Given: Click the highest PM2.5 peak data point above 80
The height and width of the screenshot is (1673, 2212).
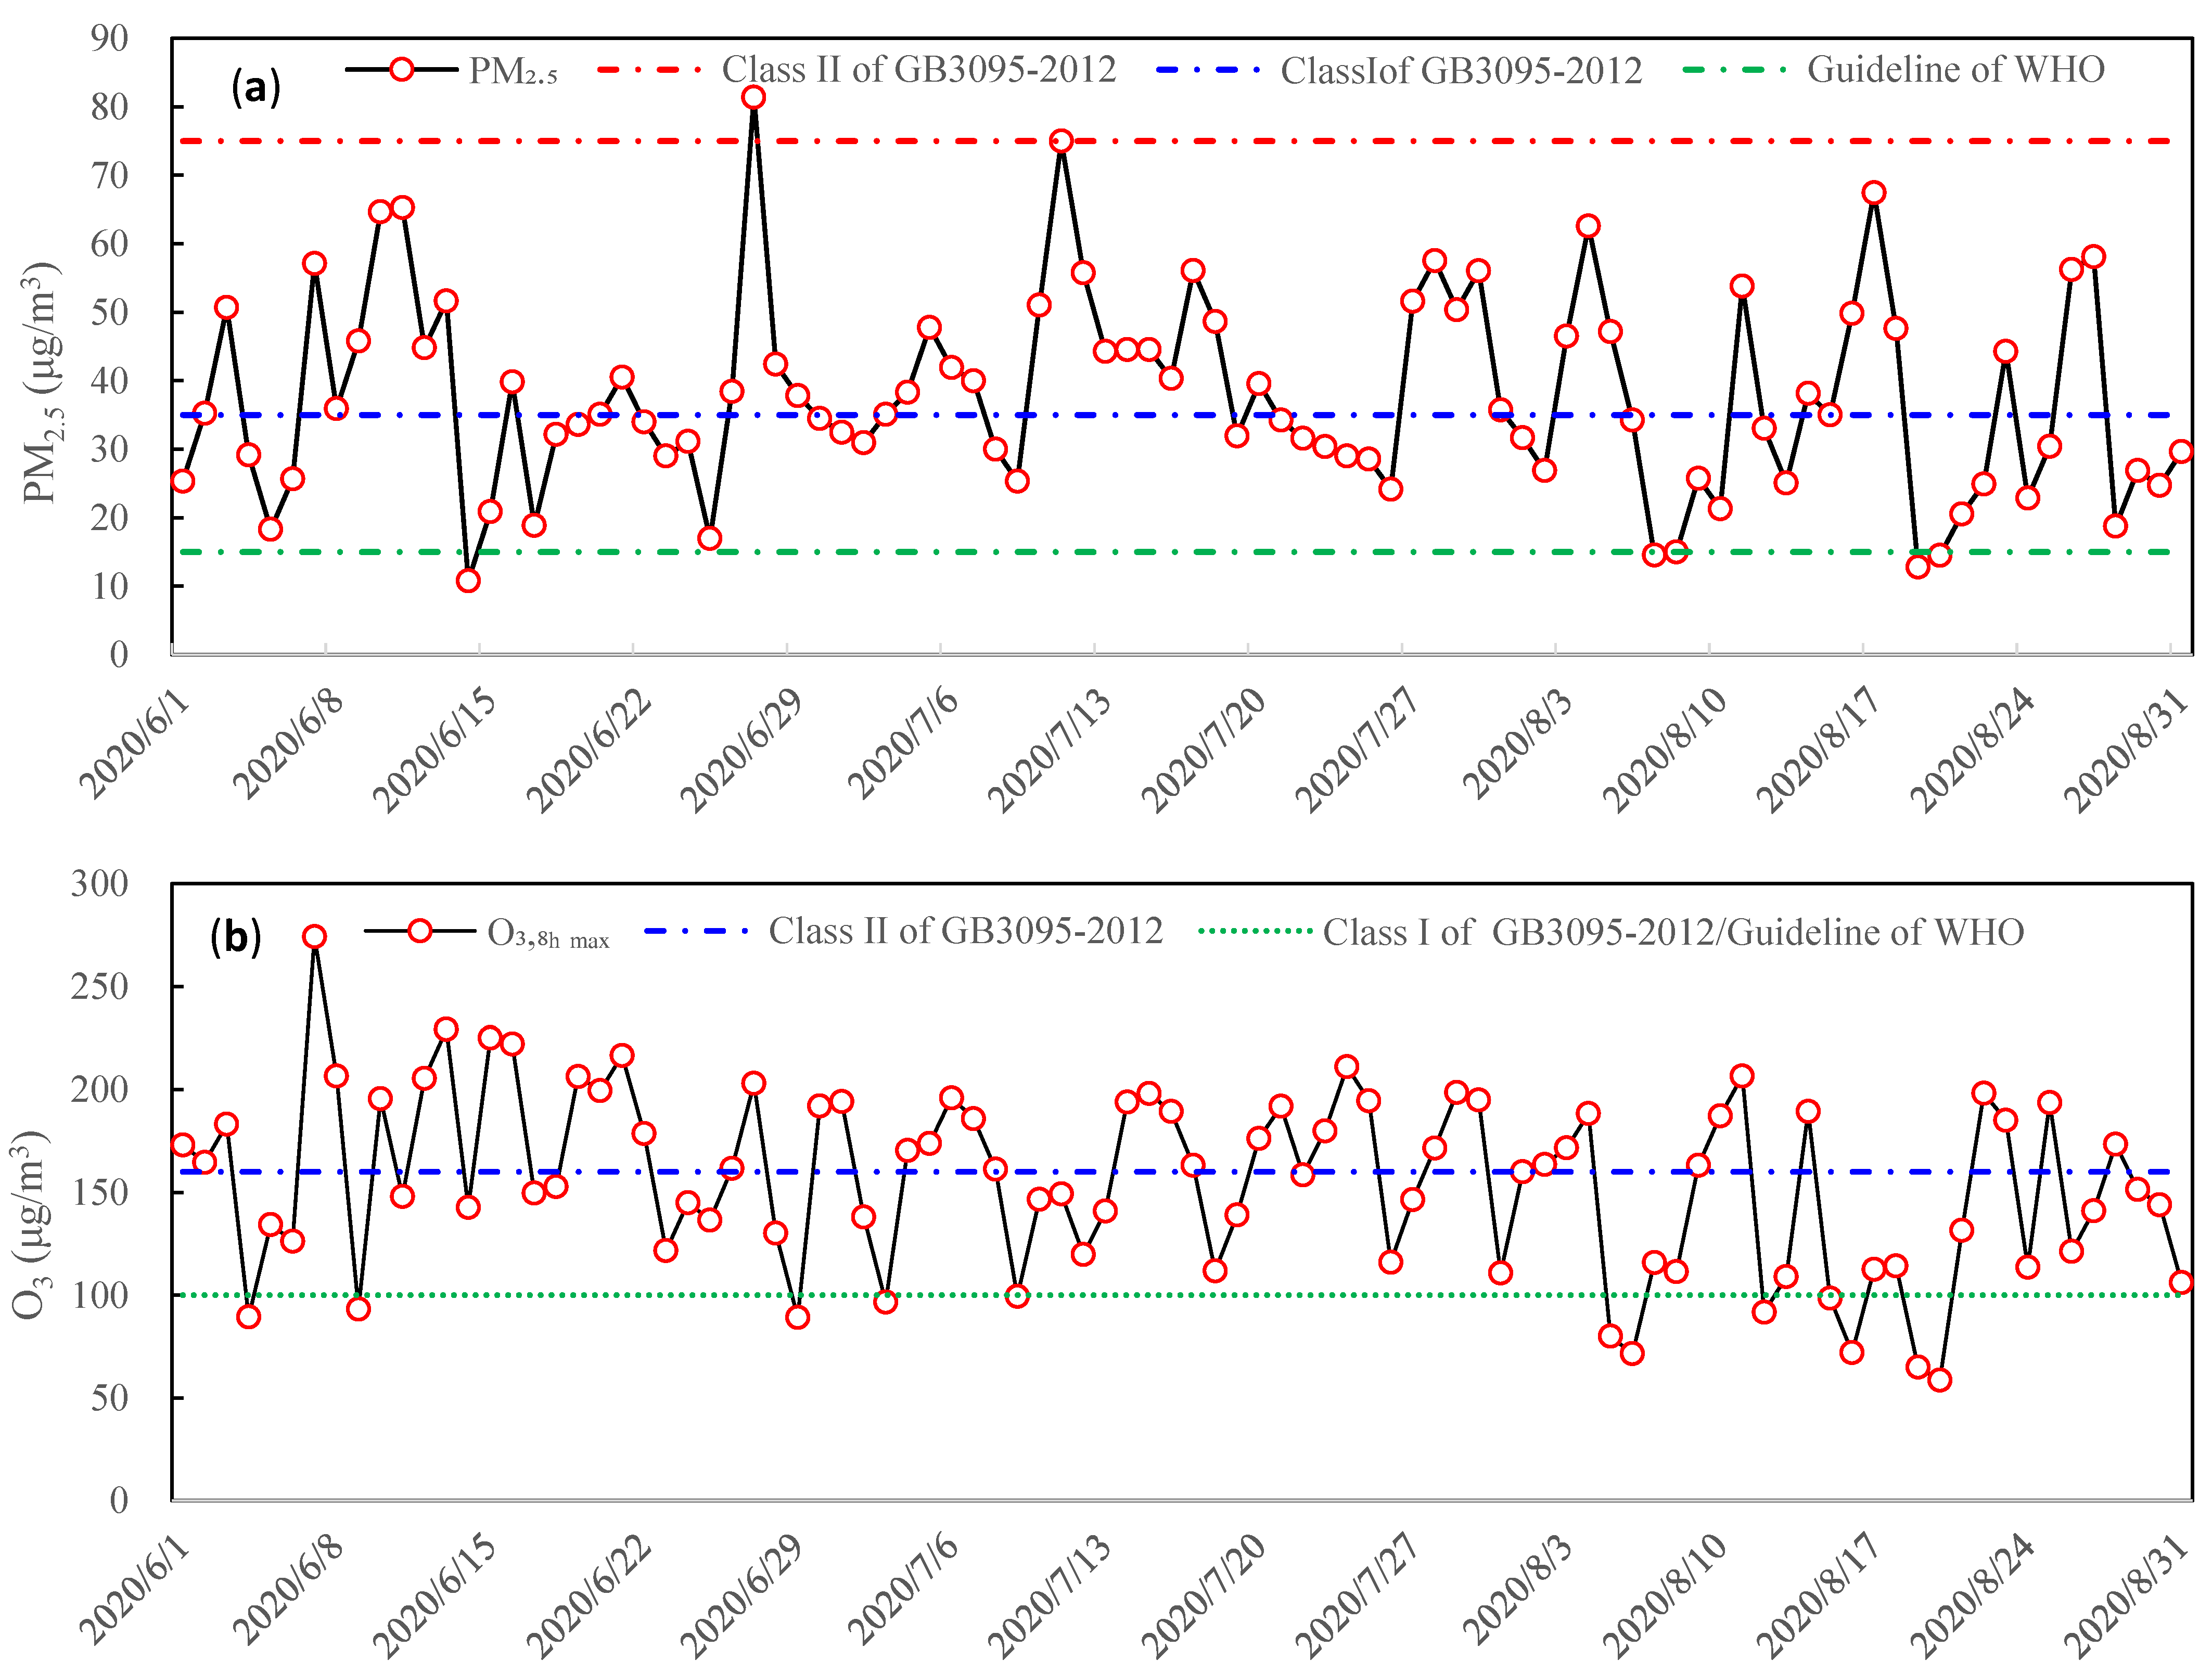Looking at the screenshot, I should 754,97.
